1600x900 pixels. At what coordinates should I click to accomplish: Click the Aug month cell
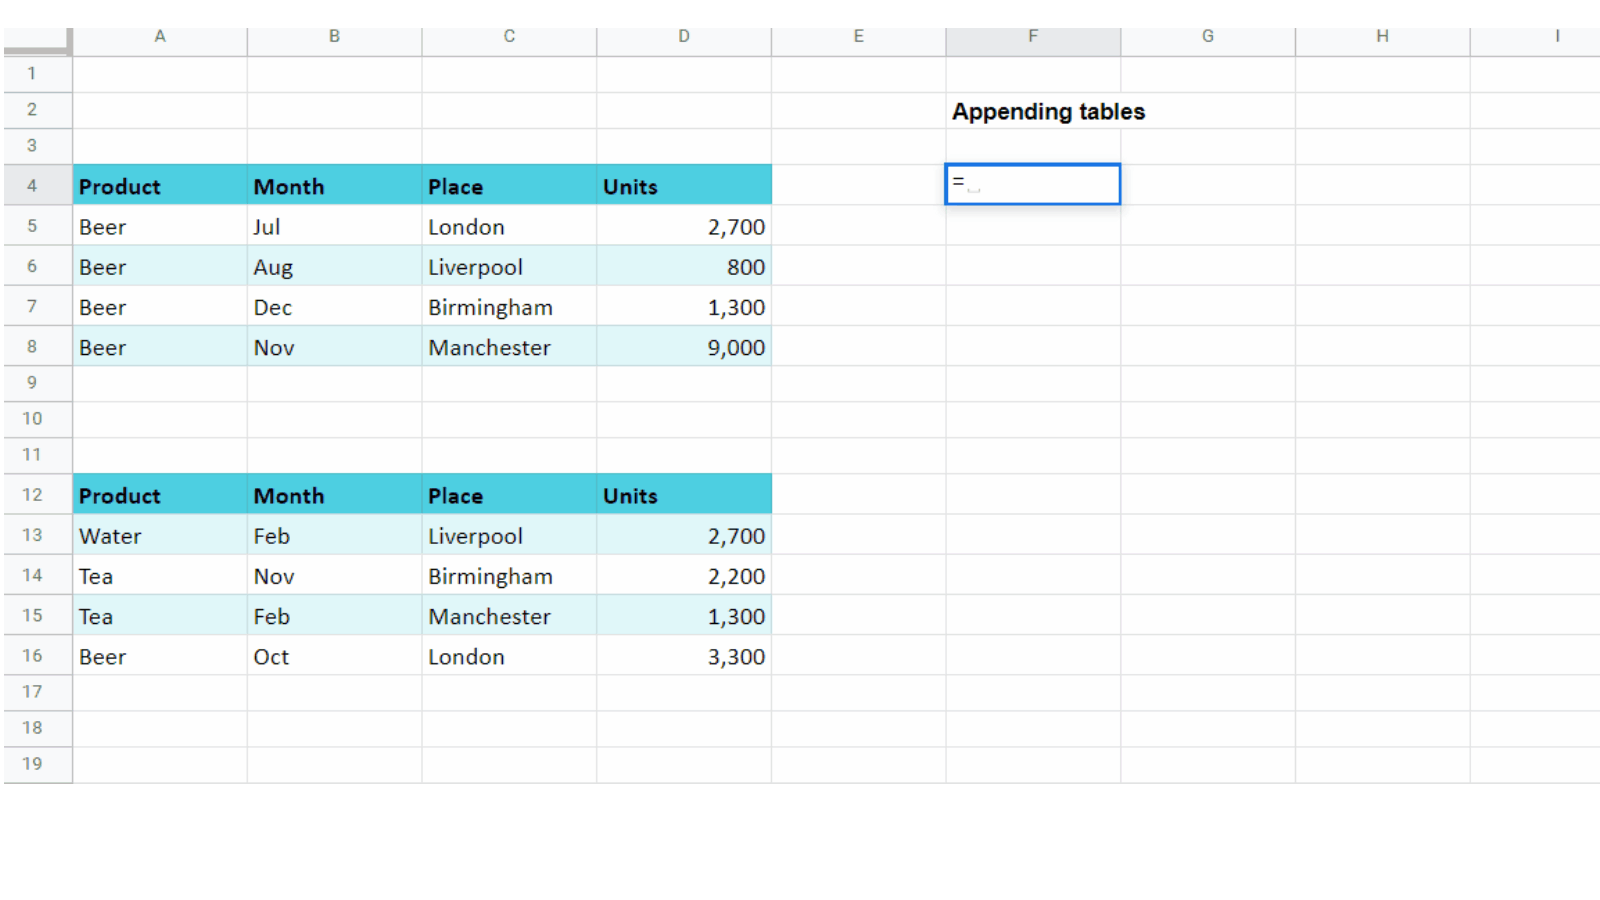[x=334, y=267]
